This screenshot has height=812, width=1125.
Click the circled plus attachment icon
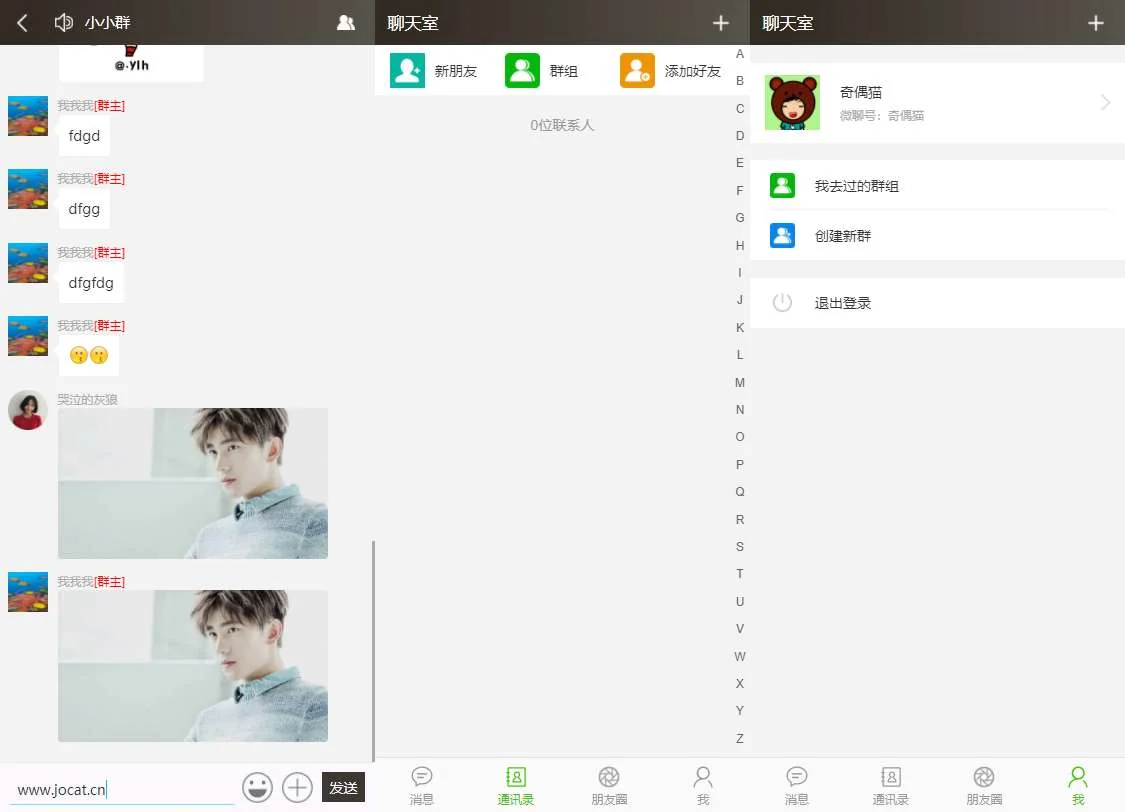tap(297, 787)
